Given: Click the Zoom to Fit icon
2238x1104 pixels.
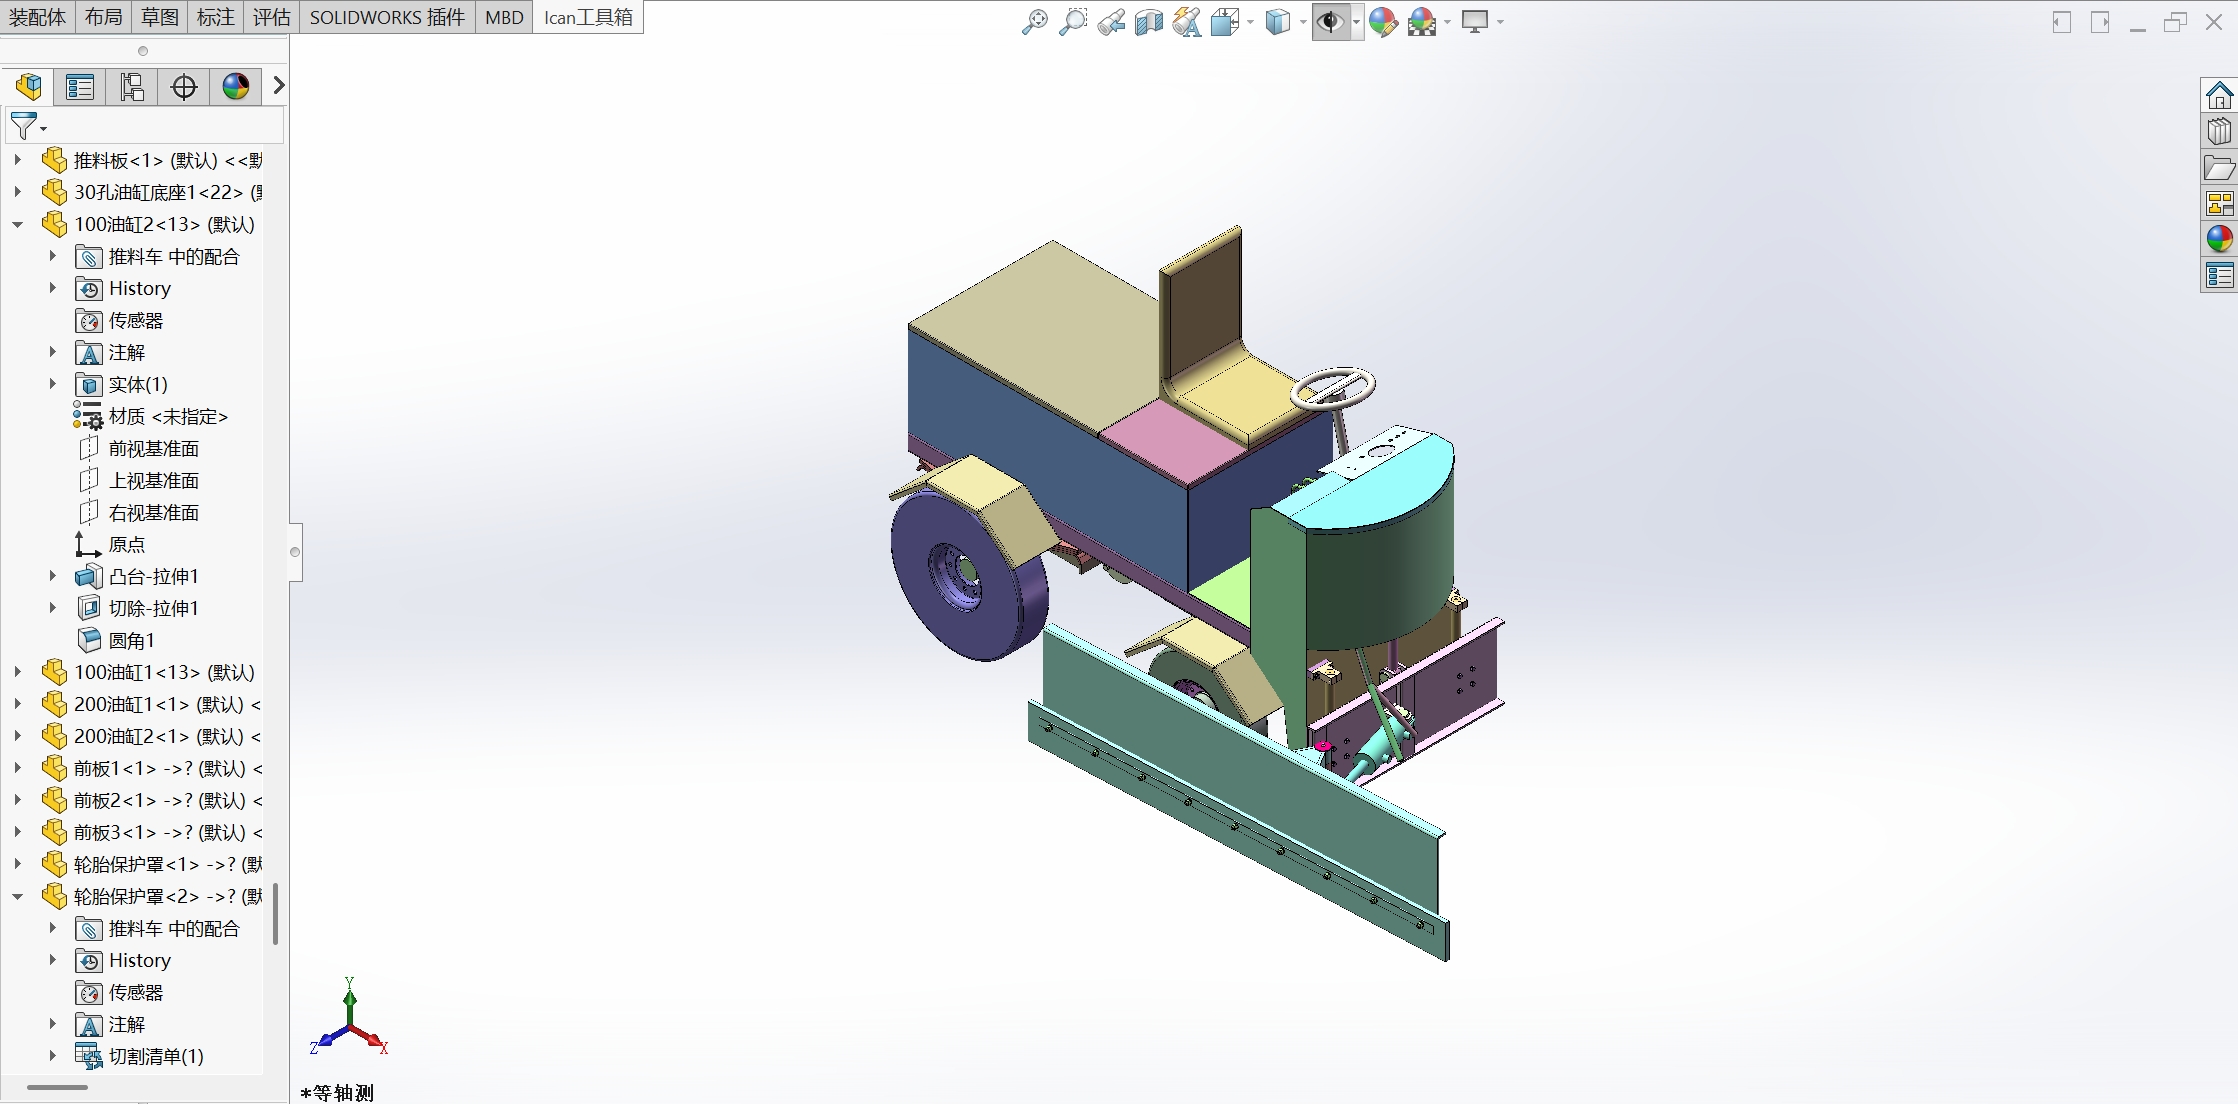Looking at the screenshot, I should (x=1034, y=22).
